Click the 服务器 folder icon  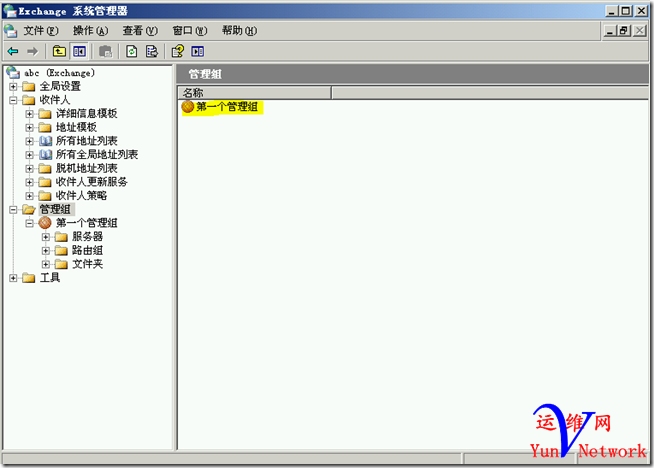coord(61,237)
